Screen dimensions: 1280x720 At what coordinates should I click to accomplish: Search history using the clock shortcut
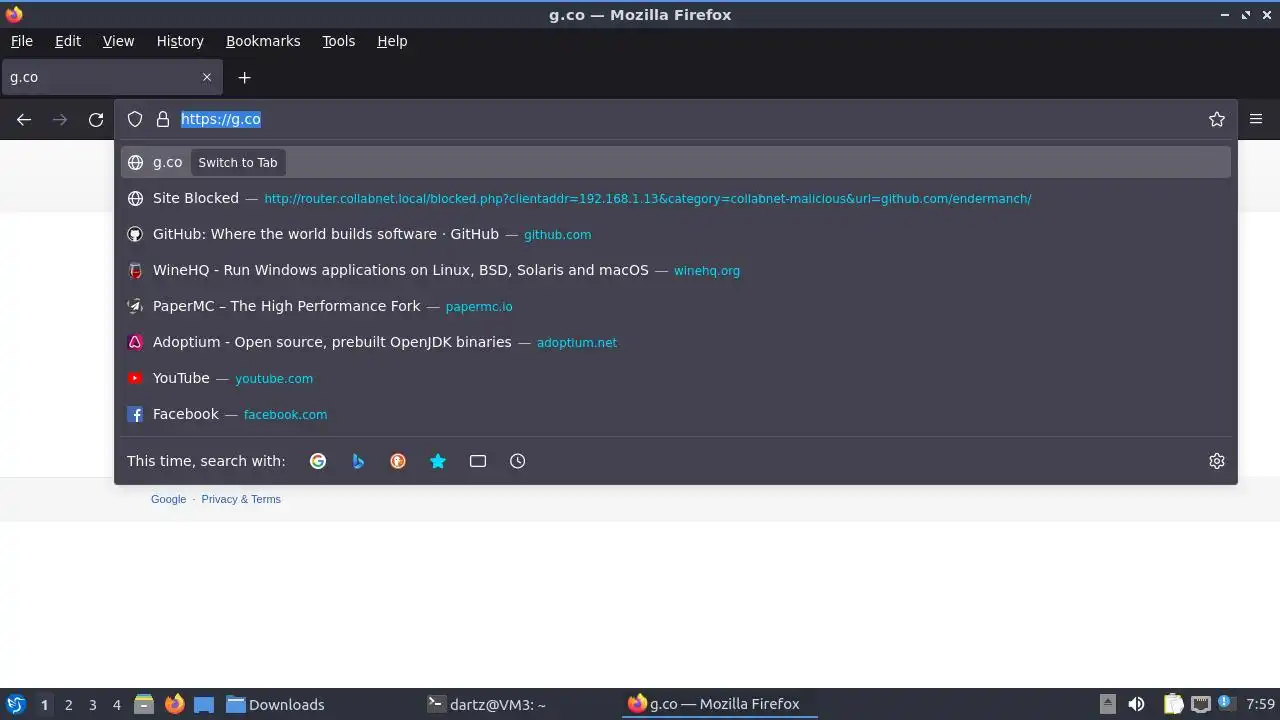517,461
